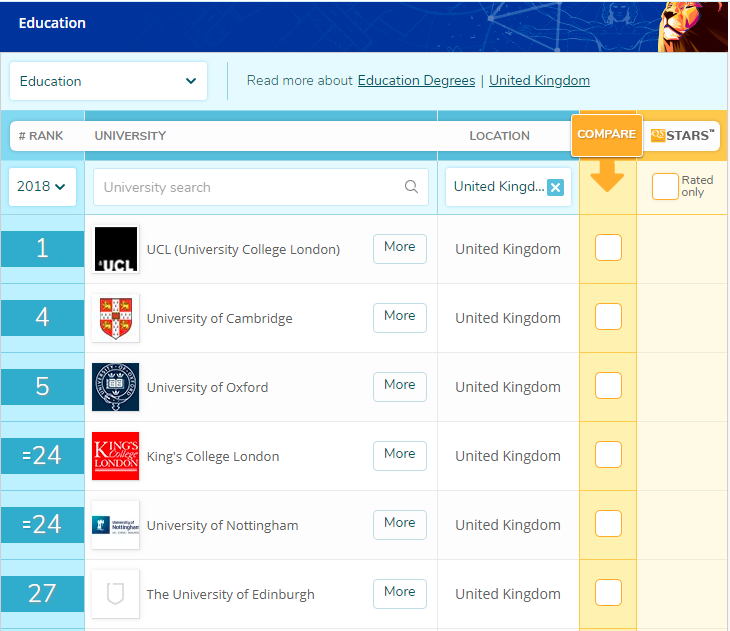
Task: Enable the Rated only checkbox
Action: (665, 187)
